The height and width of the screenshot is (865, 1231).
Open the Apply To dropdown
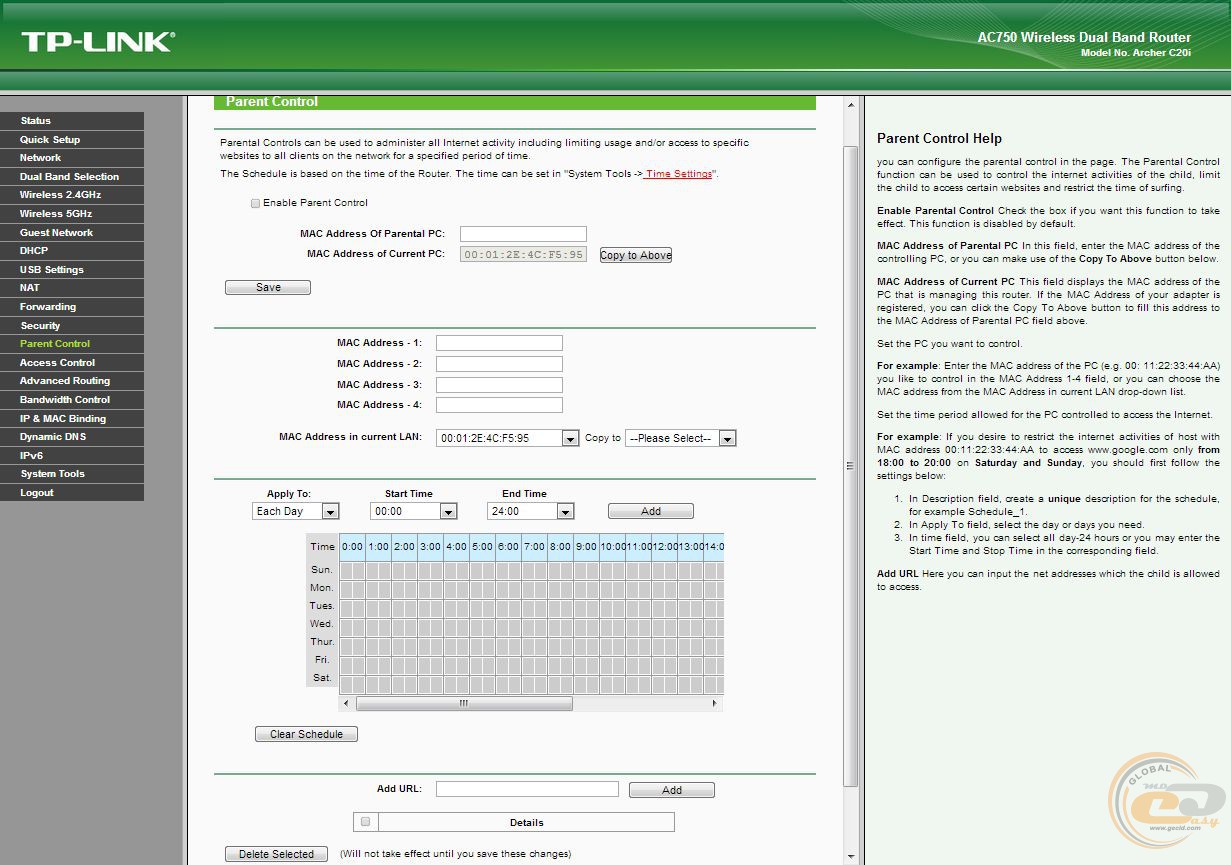pyautogui.click(x=296, y=511)
